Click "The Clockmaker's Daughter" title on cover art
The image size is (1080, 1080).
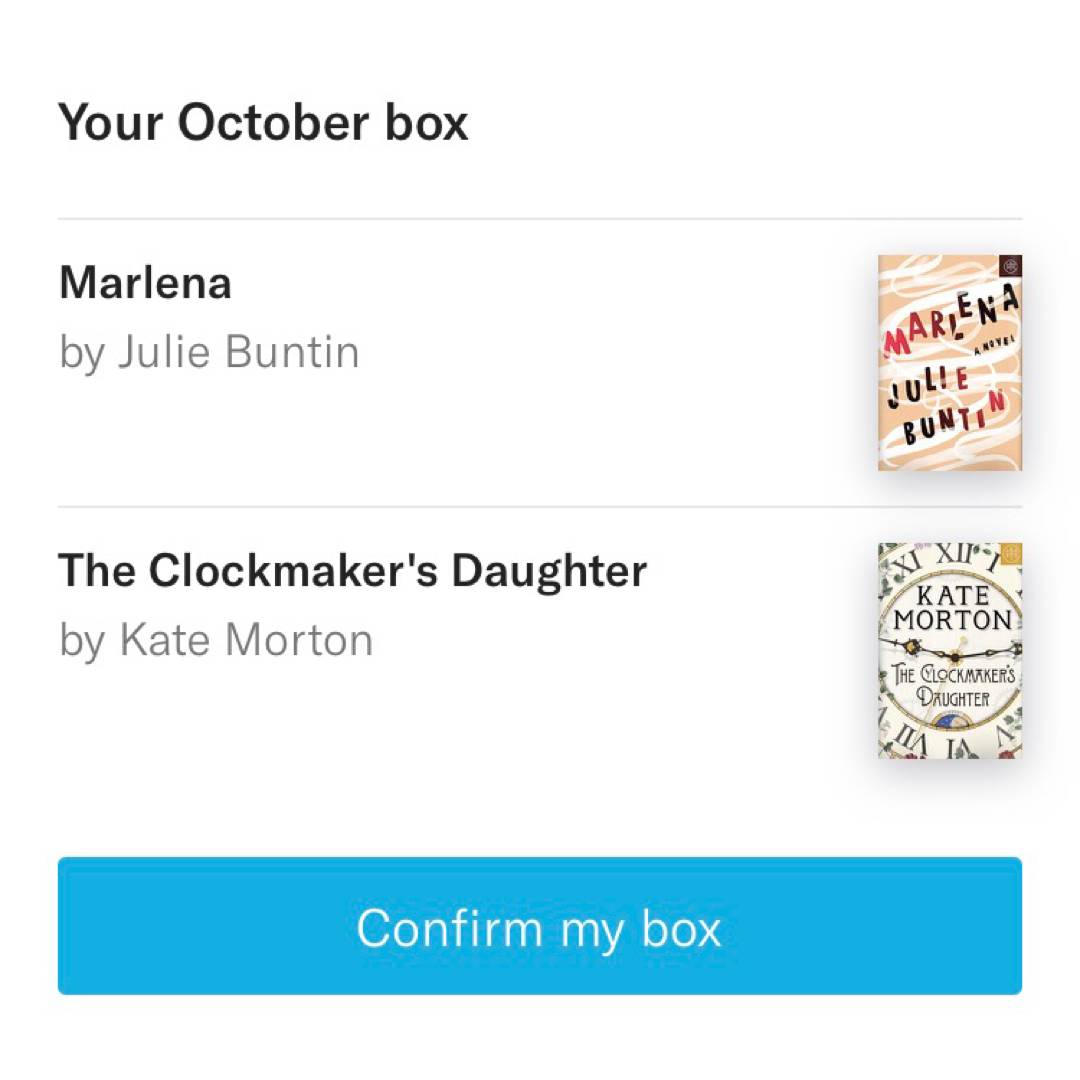point(952,686)
